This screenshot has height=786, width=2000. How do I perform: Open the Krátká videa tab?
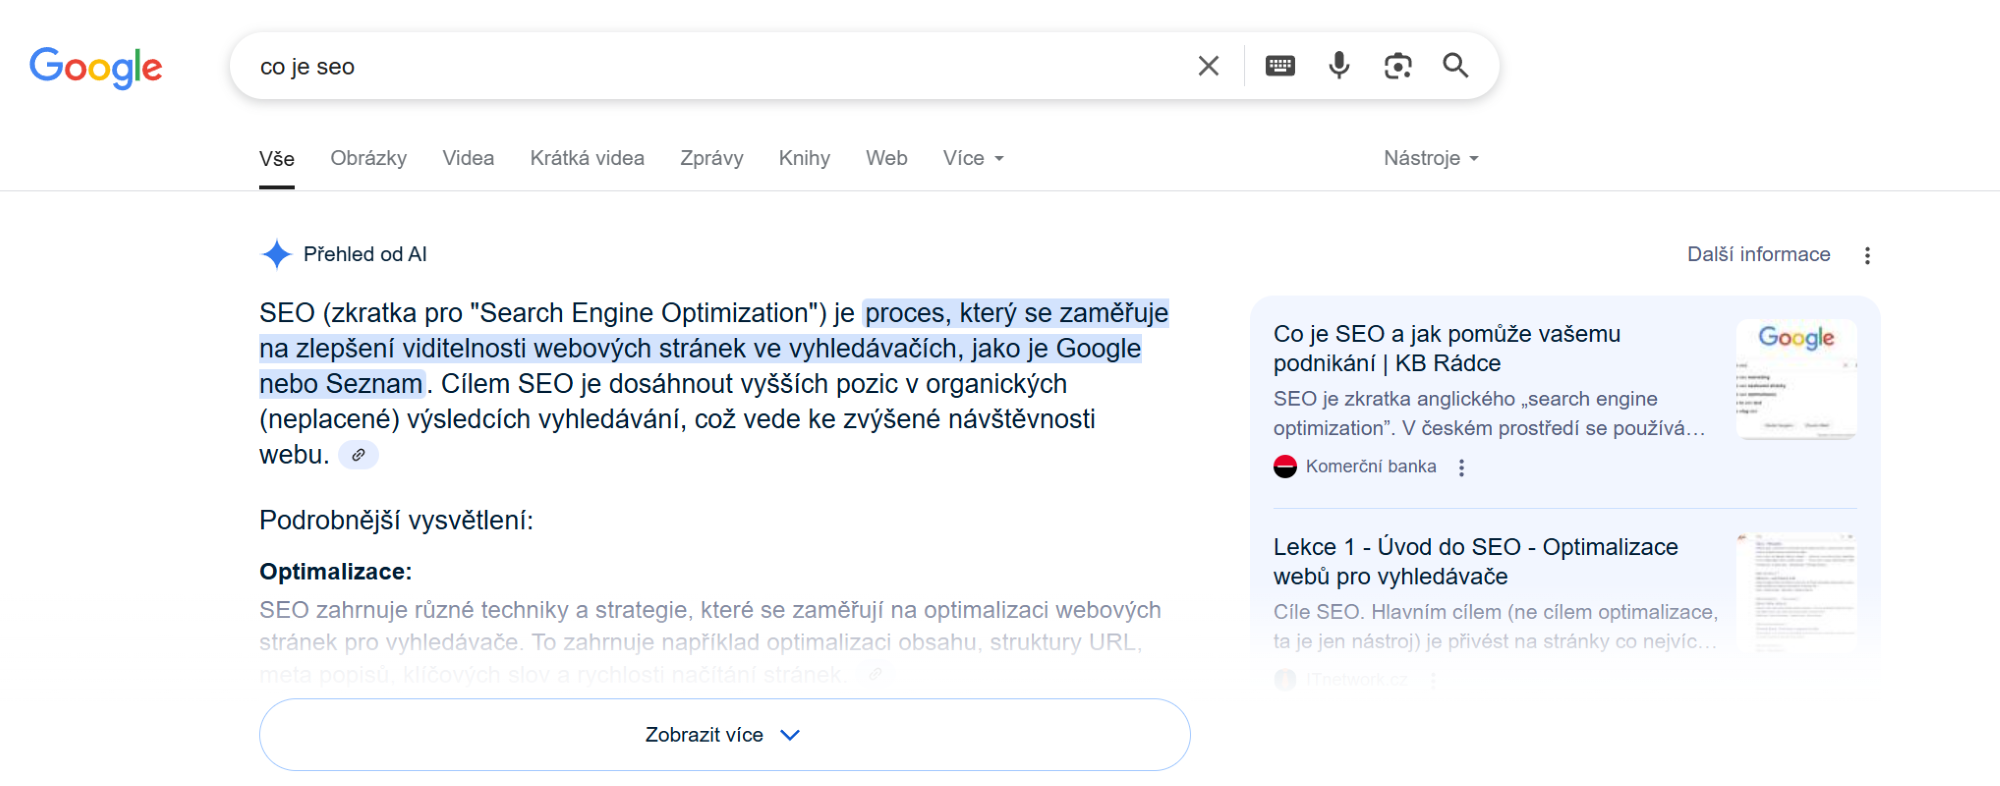coord(587,158)
